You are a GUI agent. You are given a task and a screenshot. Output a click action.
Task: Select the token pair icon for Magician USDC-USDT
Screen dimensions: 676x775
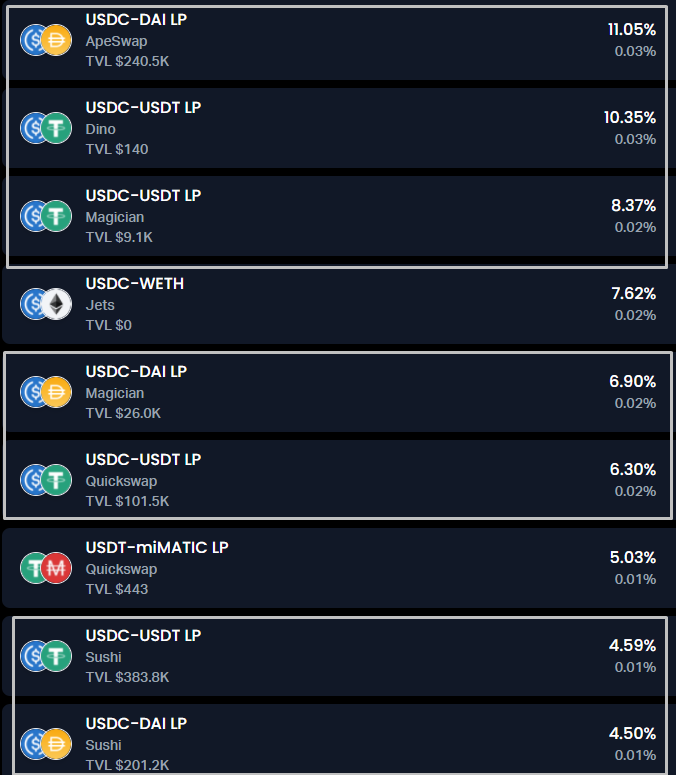46,216
